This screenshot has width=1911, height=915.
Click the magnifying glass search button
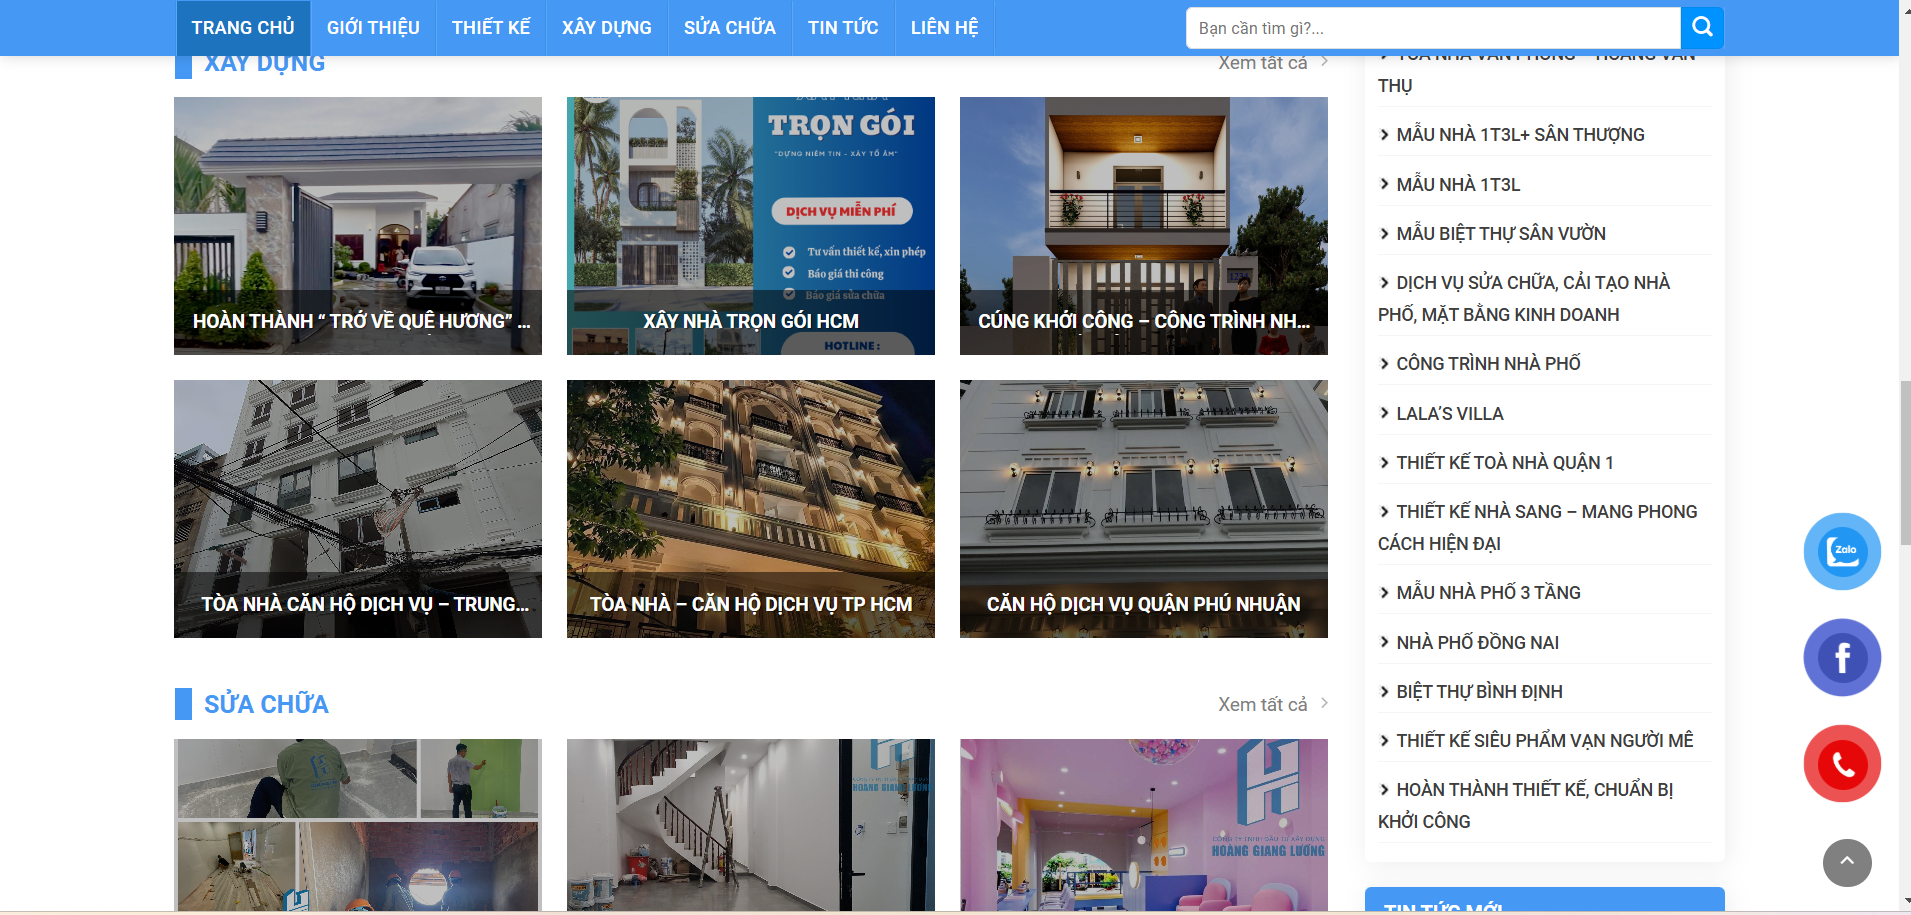coord(1702,28)
